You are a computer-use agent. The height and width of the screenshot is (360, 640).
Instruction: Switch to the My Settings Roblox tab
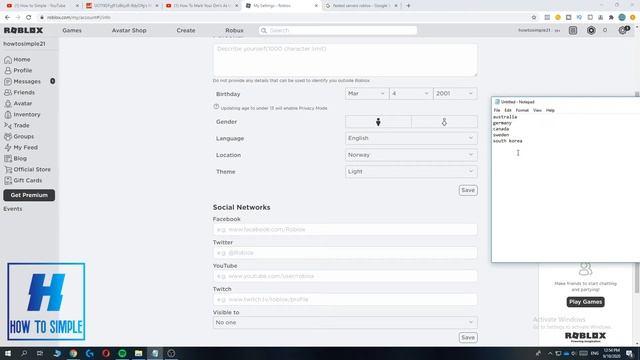[281, 6]
